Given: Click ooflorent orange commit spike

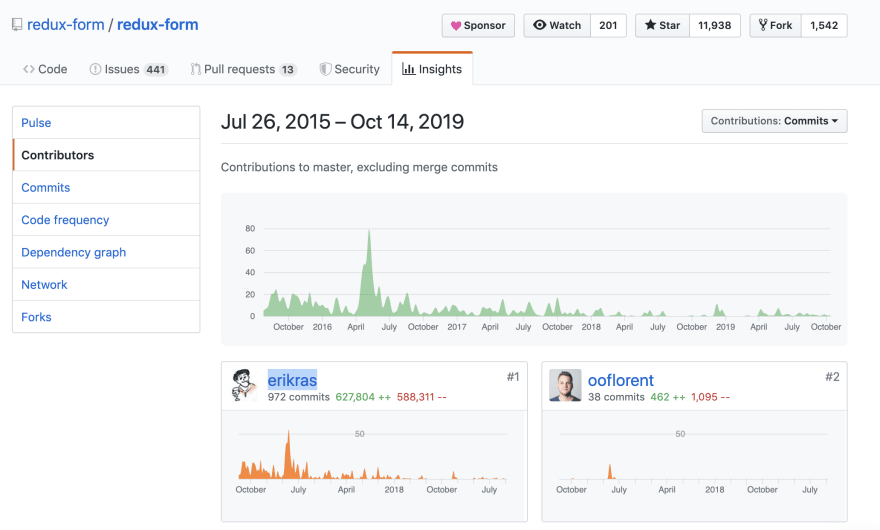Looking at the screenshot, I should click(611, 472).
